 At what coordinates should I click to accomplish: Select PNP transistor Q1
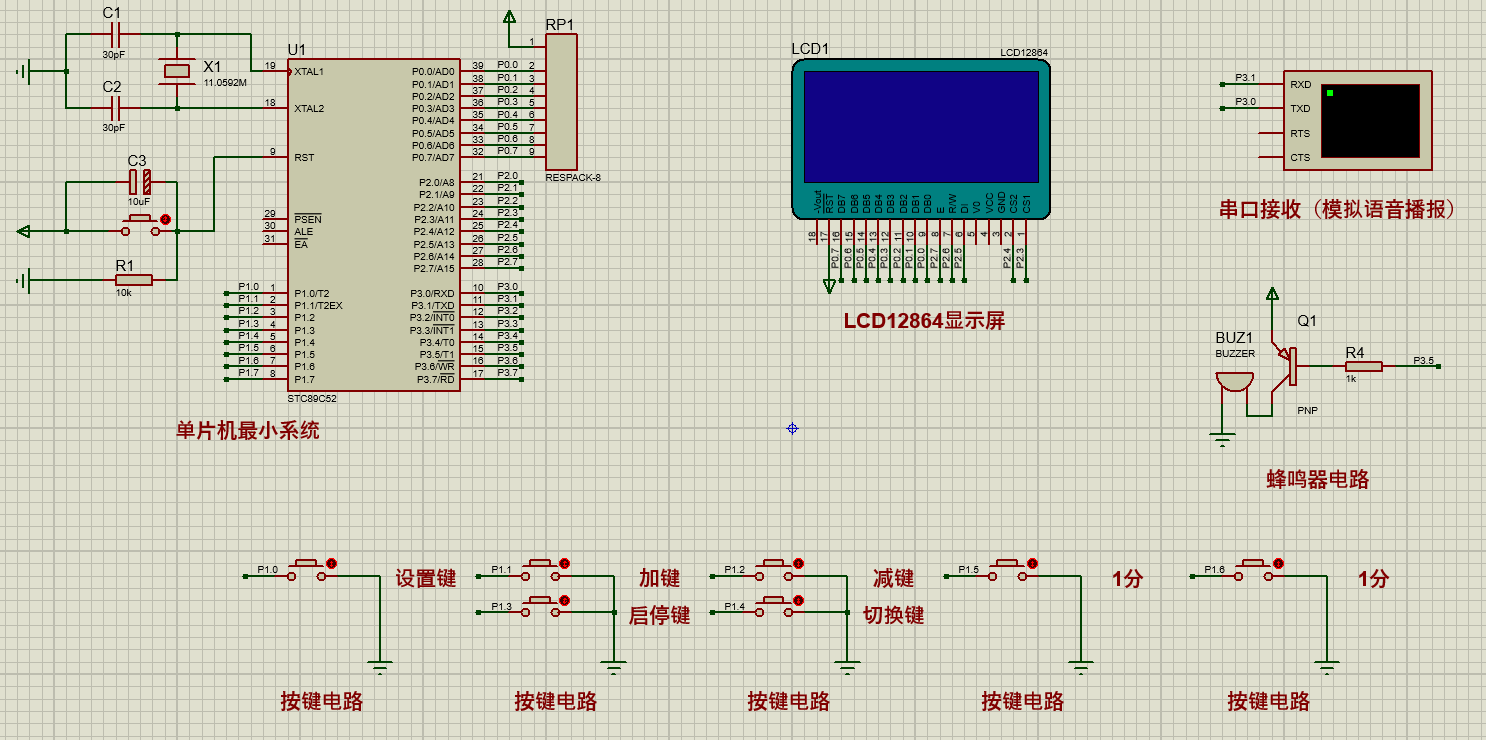pos(1284,365)
